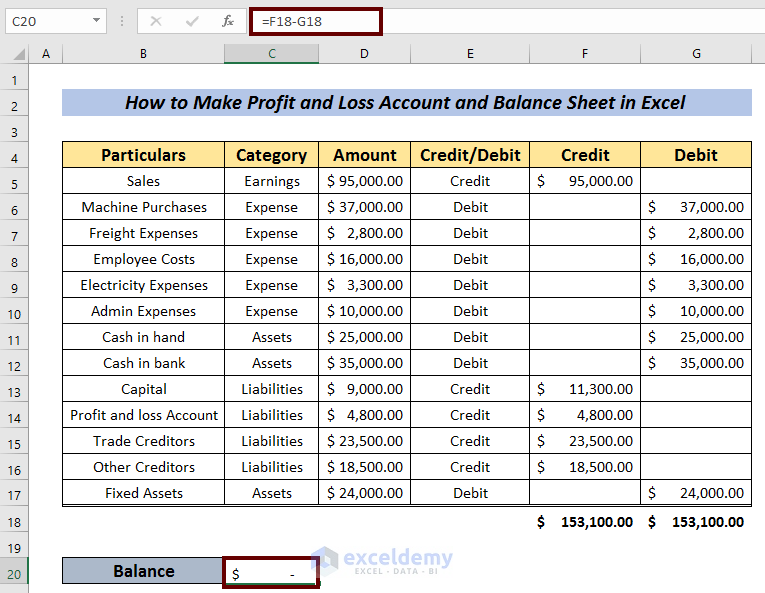Select the Sales cell
Screen dimensions: 765x593
click(143, 181)
